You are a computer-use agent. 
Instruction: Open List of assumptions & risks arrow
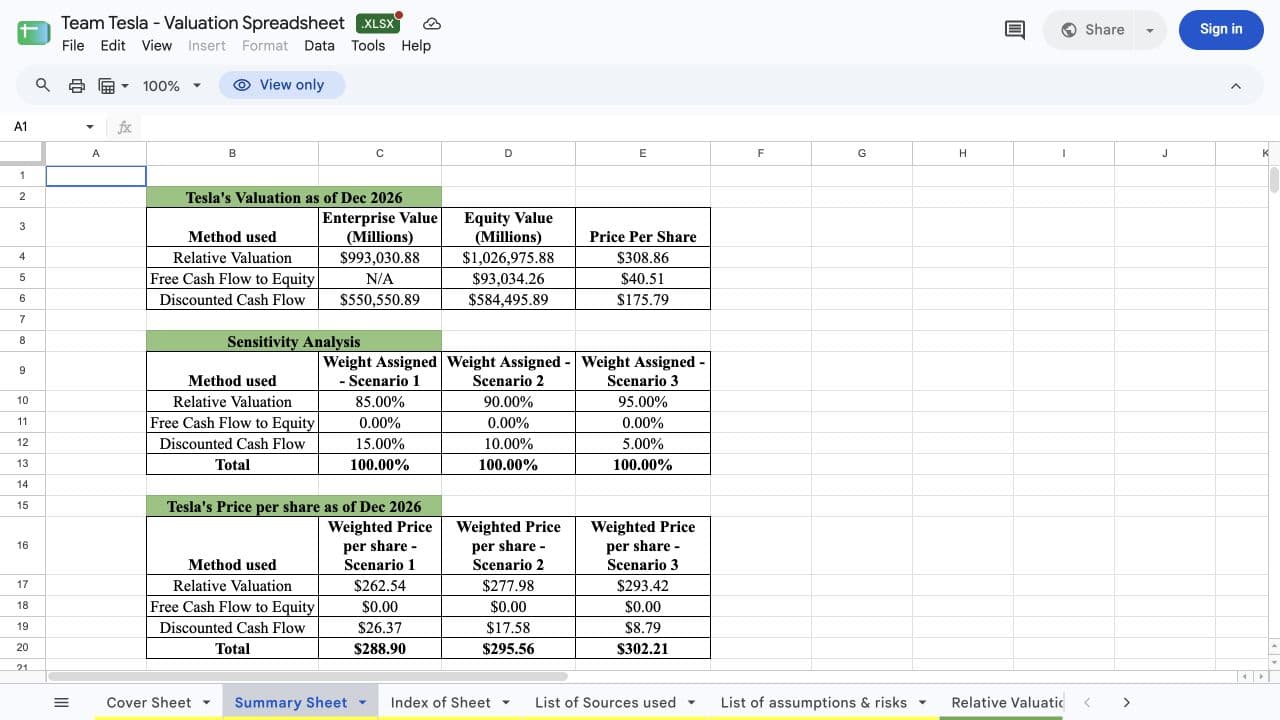[922, 702]
